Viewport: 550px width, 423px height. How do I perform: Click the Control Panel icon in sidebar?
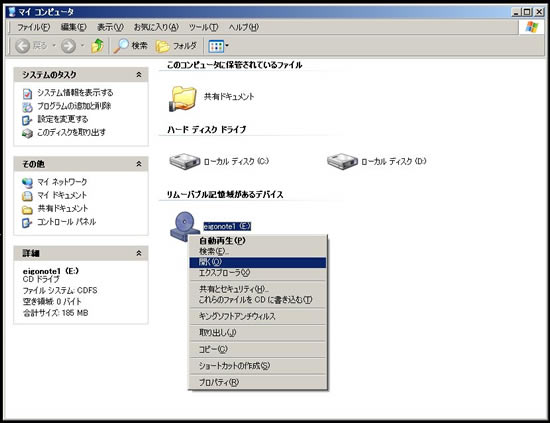point(27,223)
